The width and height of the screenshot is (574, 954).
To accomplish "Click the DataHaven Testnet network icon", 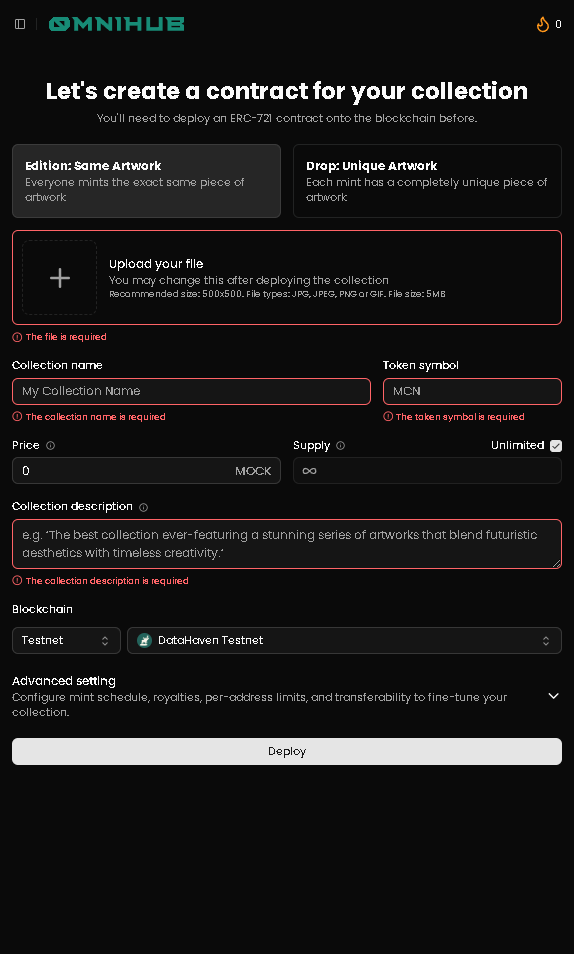I will 144,640.
